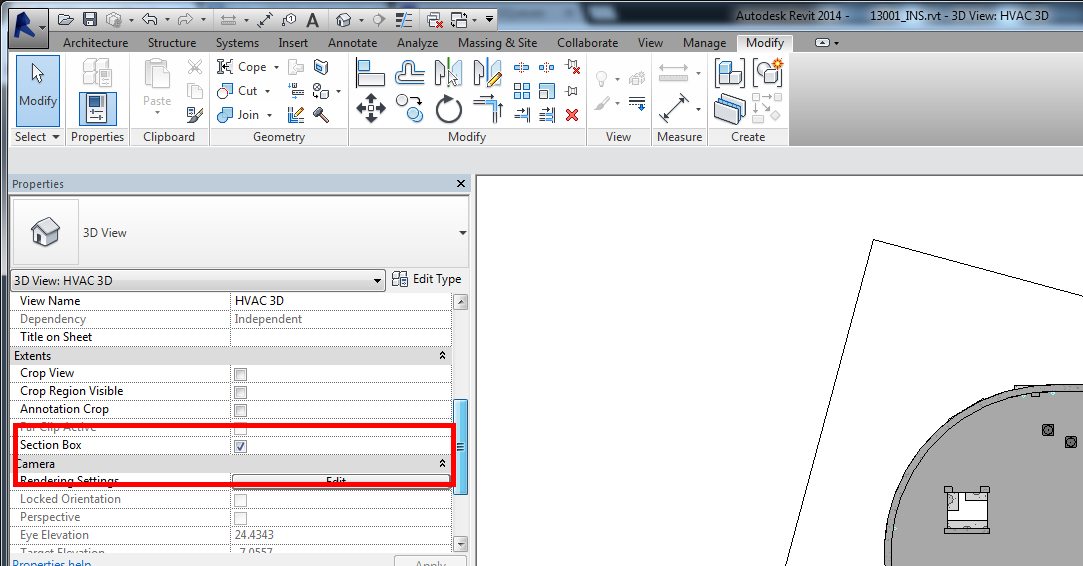Close the Properties palette
Viewport: 1083px width, 566px height.
[461, 183]
